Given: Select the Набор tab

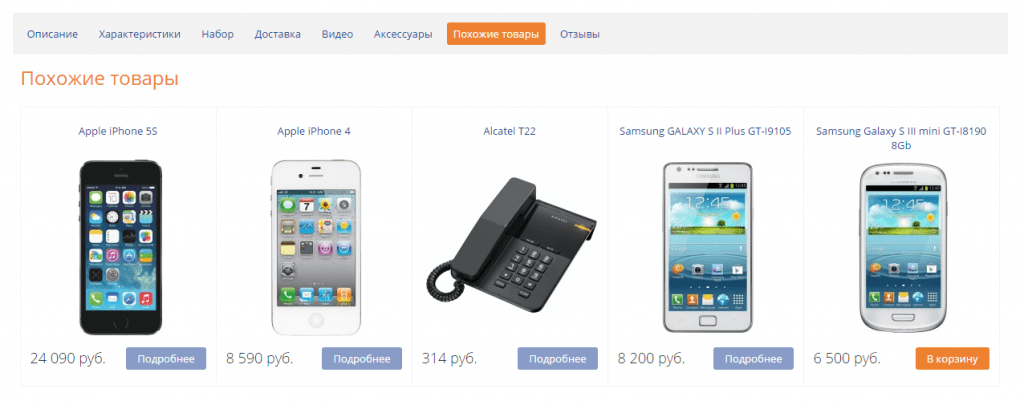Looking at the screenshot, I should (x=217, y=34).
